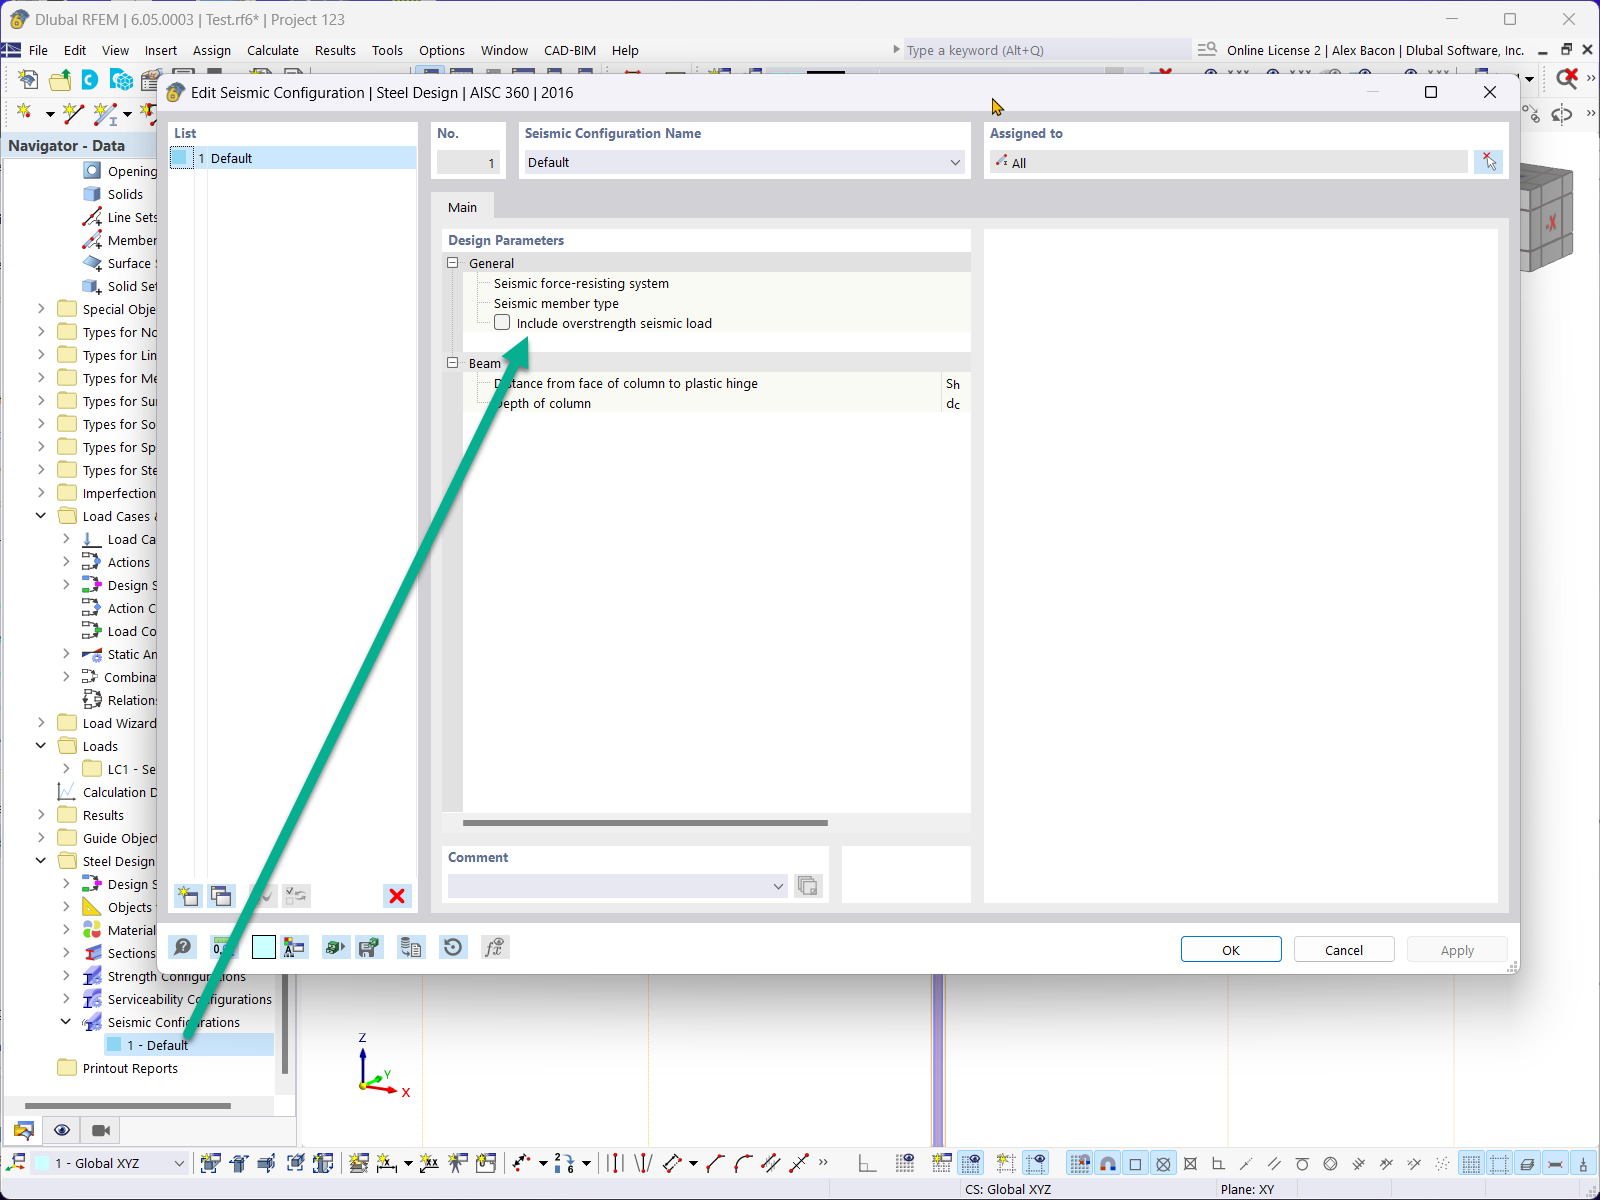Viewport: 1600px width, 1200px height.
Task: Open the units and decimal places icon
Action: [222, 947]
